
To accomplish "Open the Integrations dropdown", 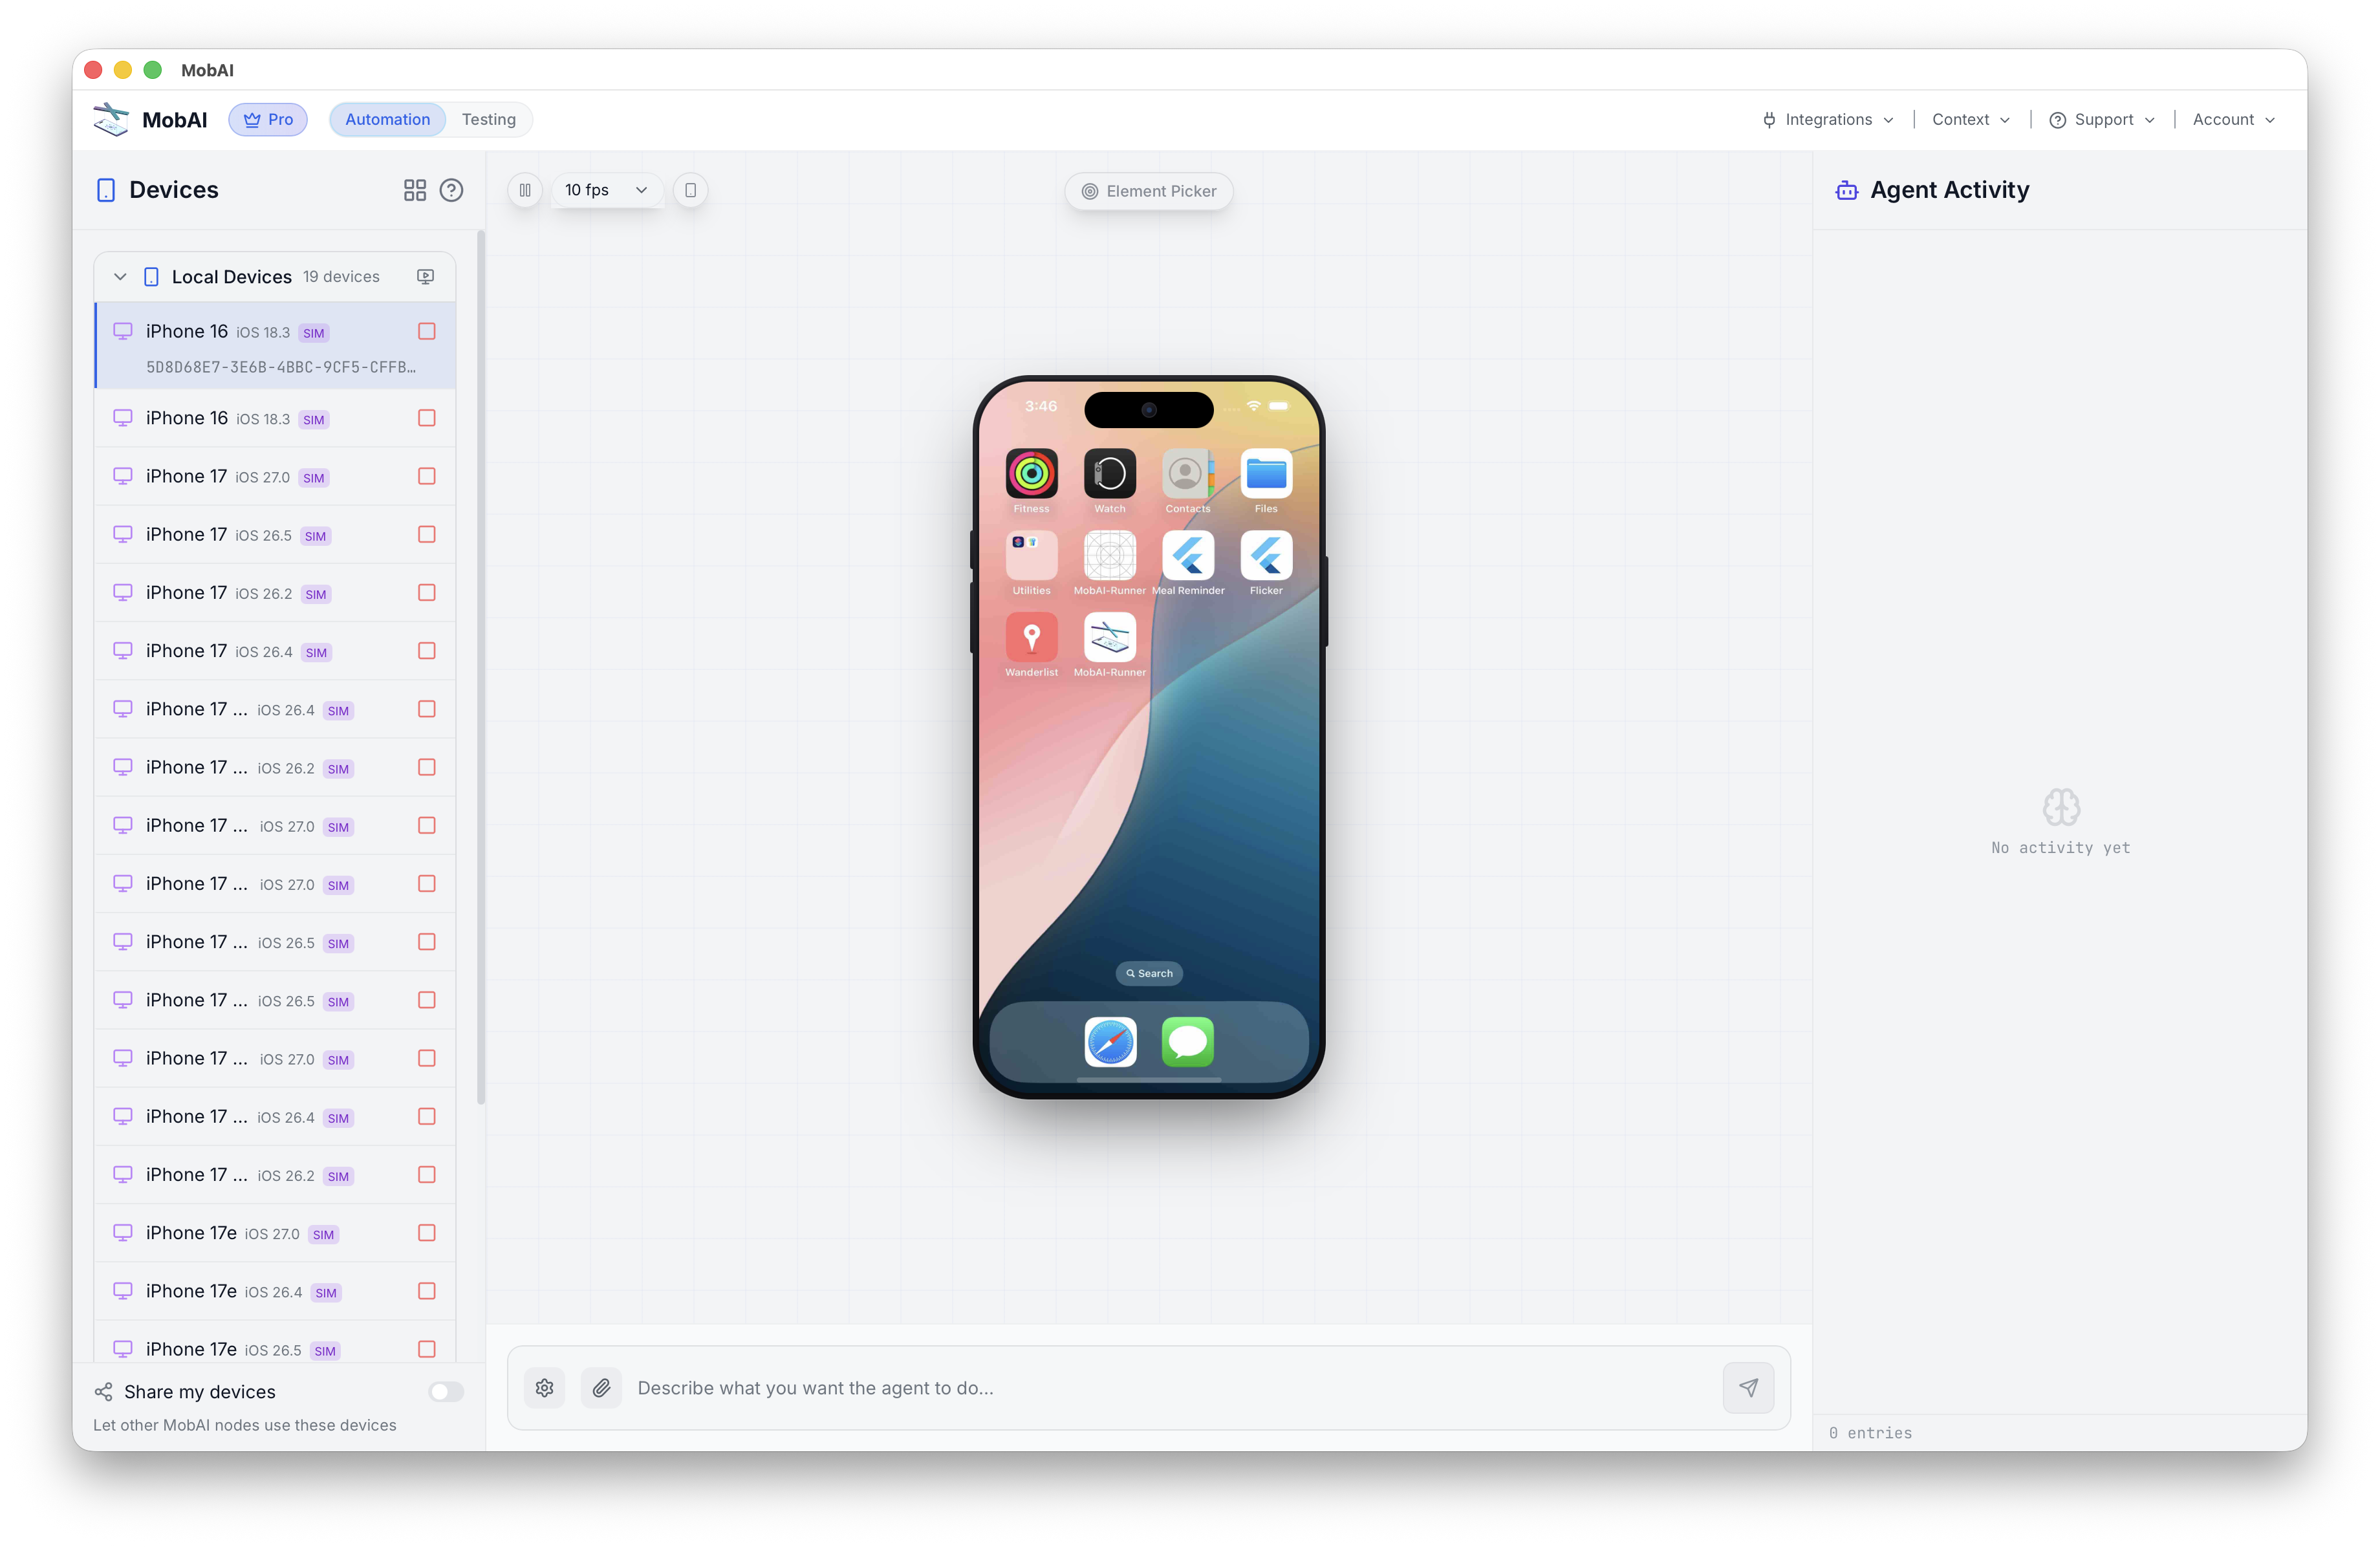I will [x=1829, y=119].
